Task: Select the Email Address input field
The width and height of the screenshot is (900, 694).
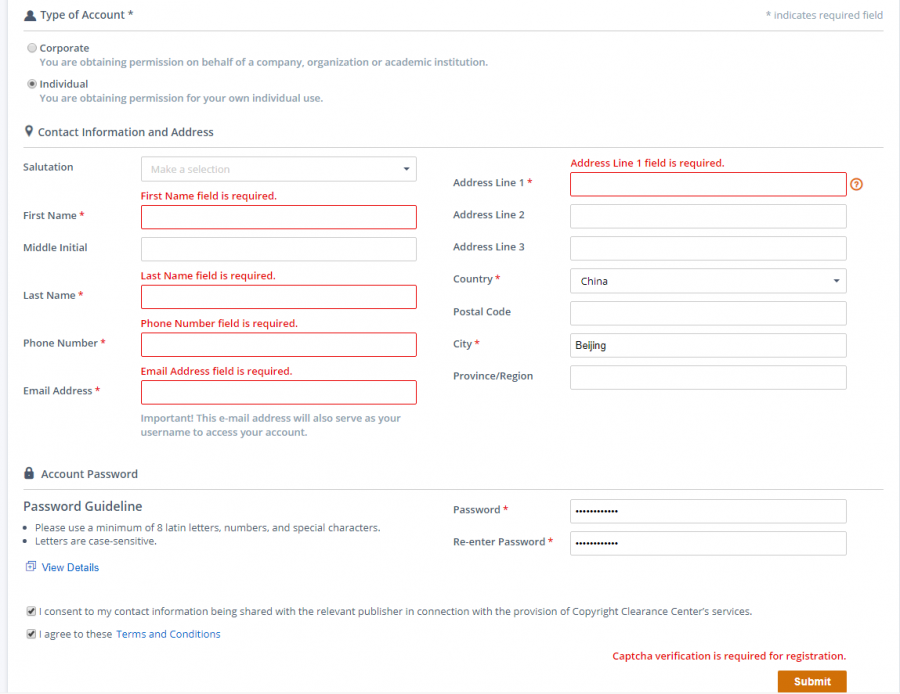Action: pos(278,392)
